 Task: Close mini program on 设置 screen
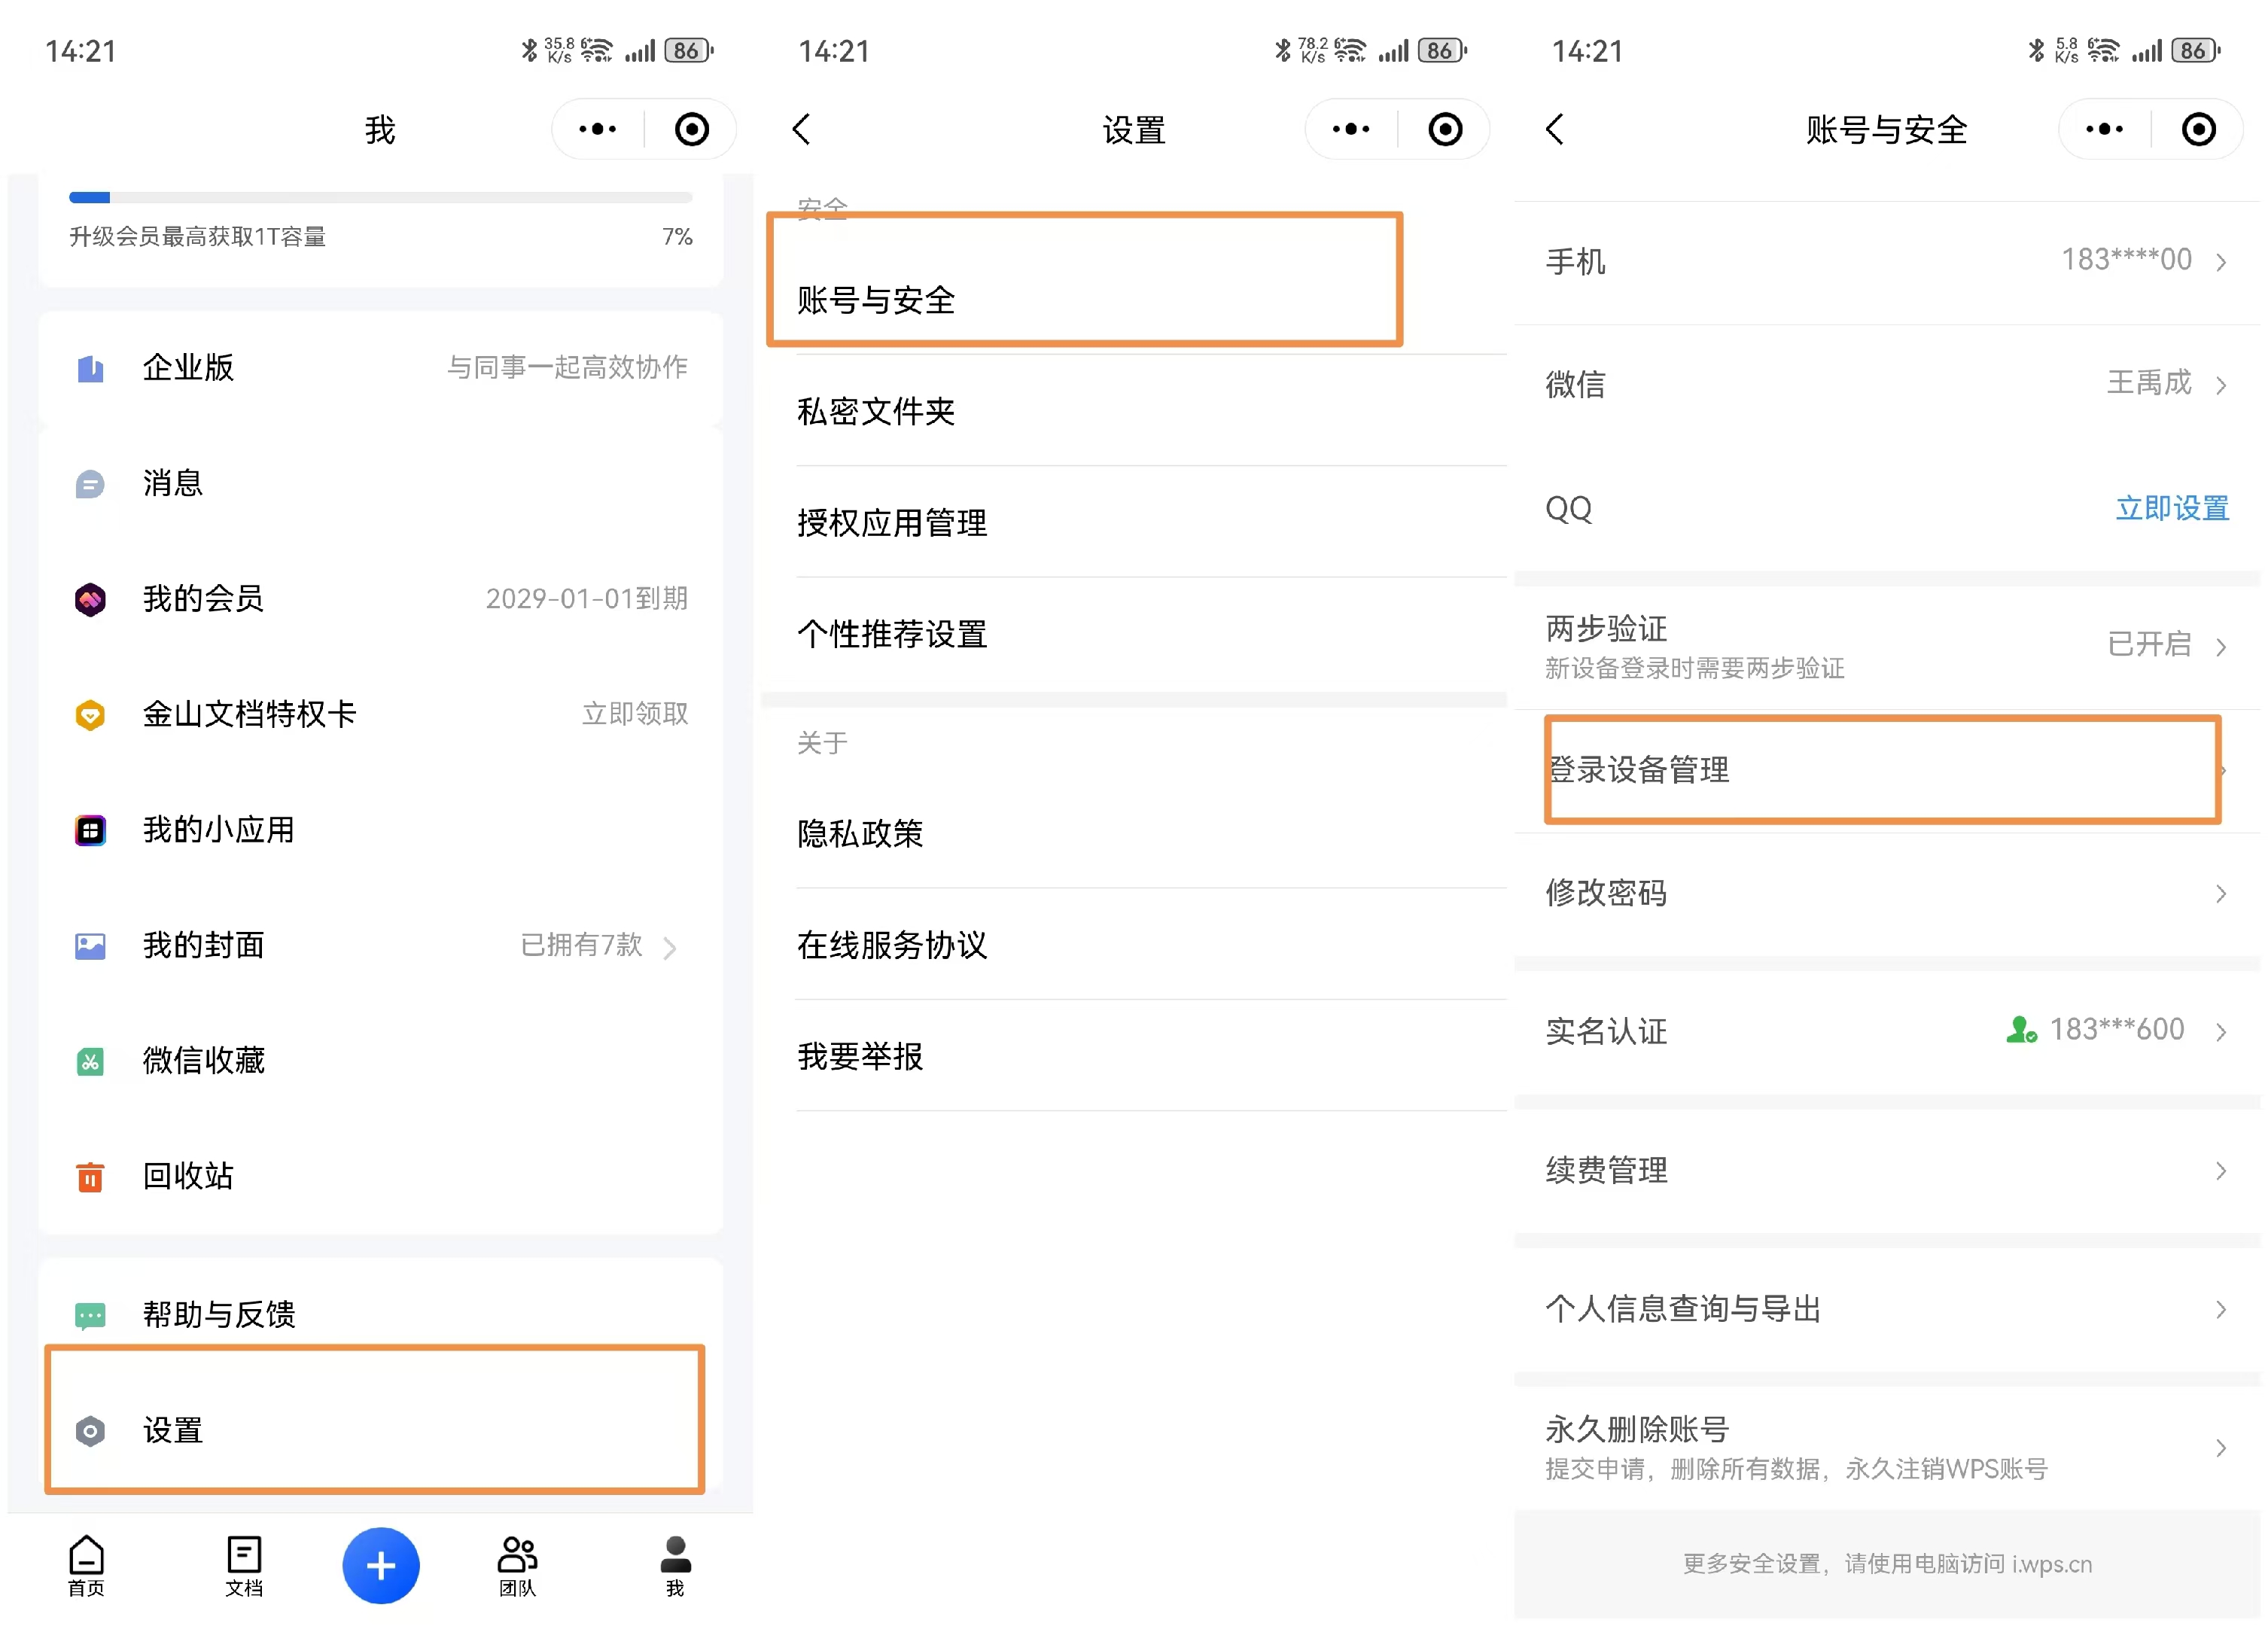[1445, 129]
